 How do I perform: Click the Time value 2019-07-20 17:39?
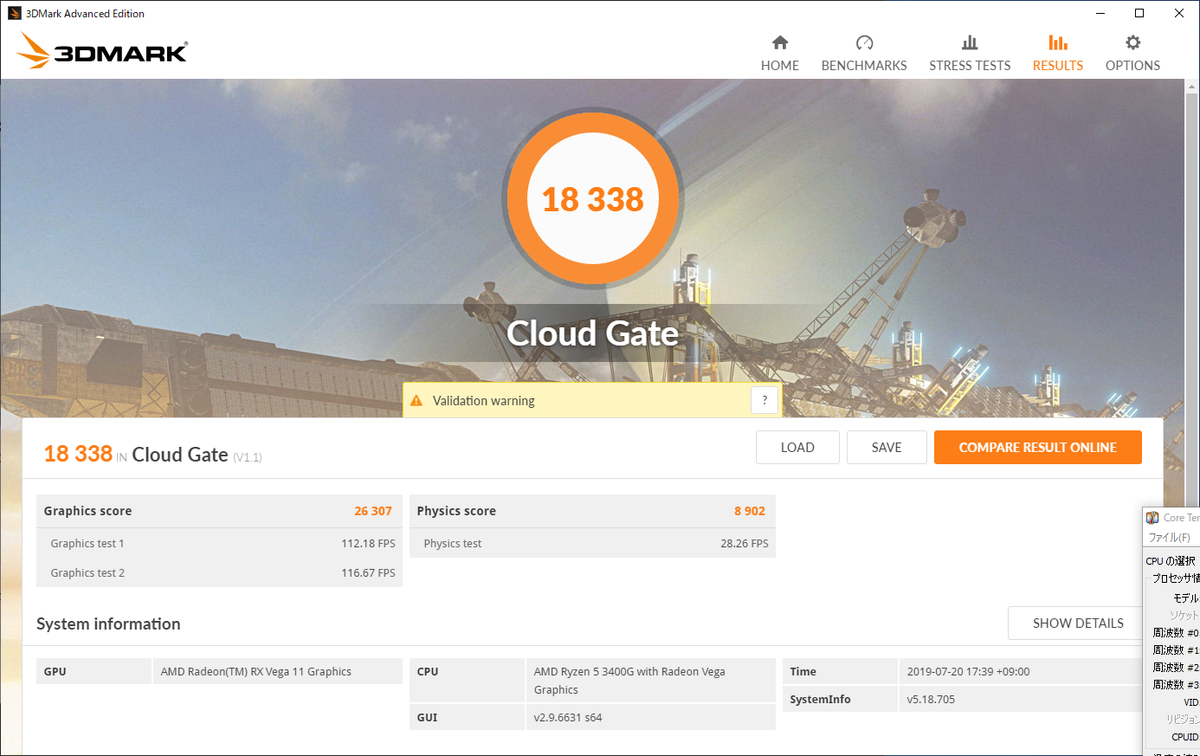tap(968, 672)
